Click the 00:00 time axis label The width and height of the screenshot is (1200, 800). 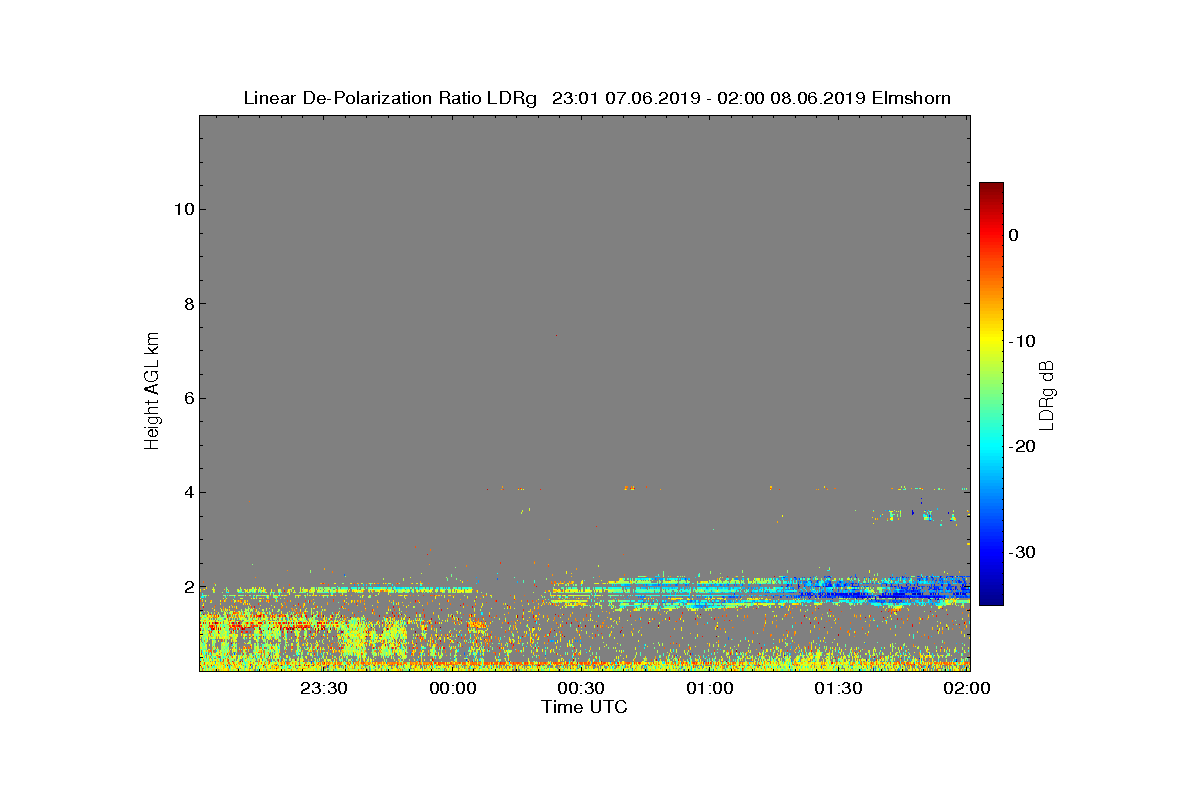[x=453, y=689]
